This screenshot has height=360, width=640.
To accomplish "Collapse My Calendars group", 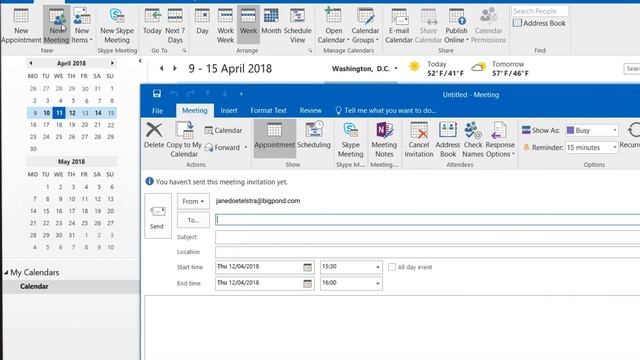I will point(6,272).
